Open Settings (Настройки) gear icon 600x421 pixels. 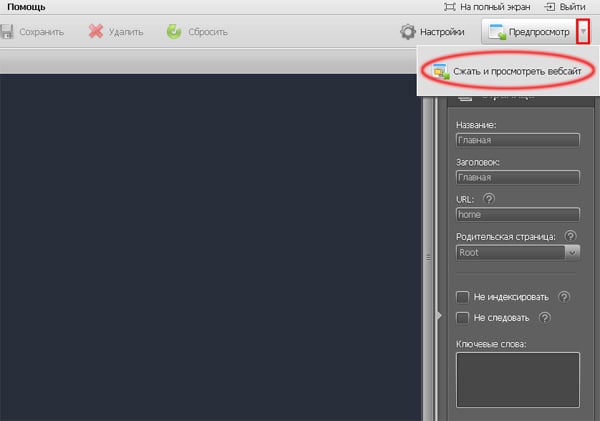(408, 32)
